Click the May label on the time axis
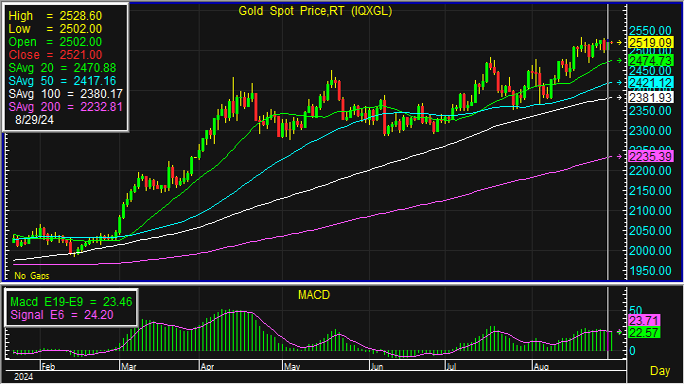 (292, 367)
